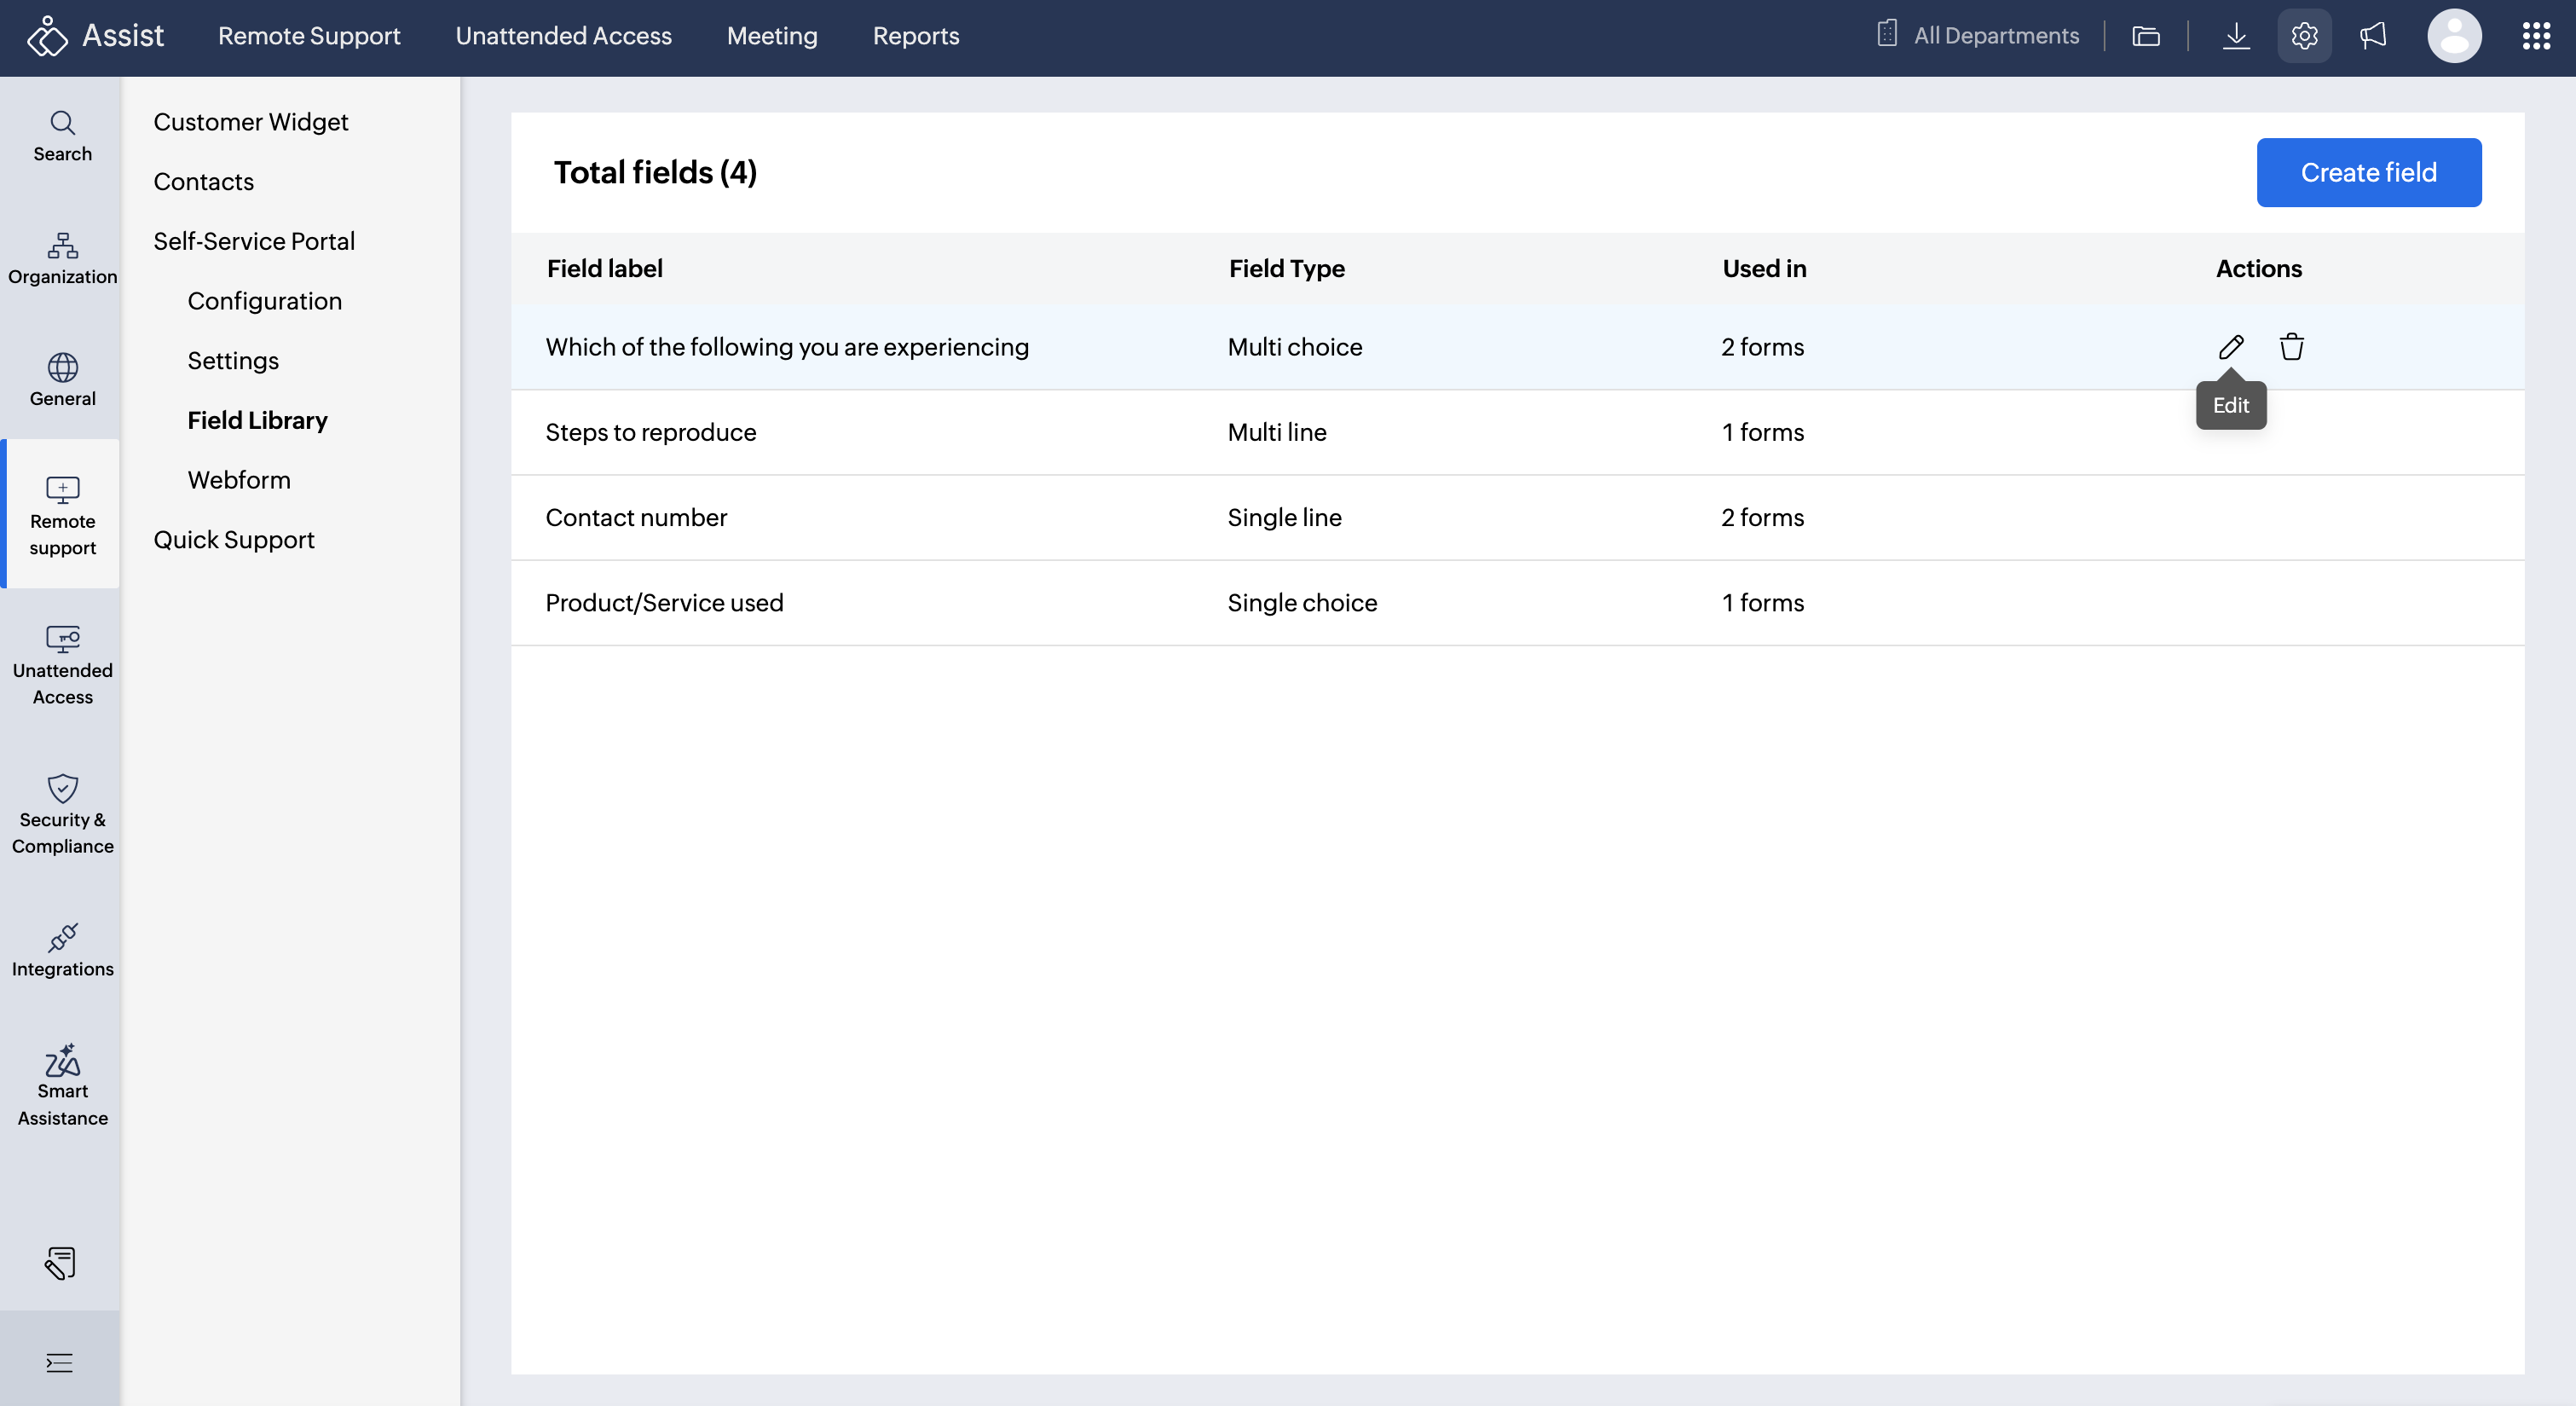Click the download icon in top bar

point(2236,36)
